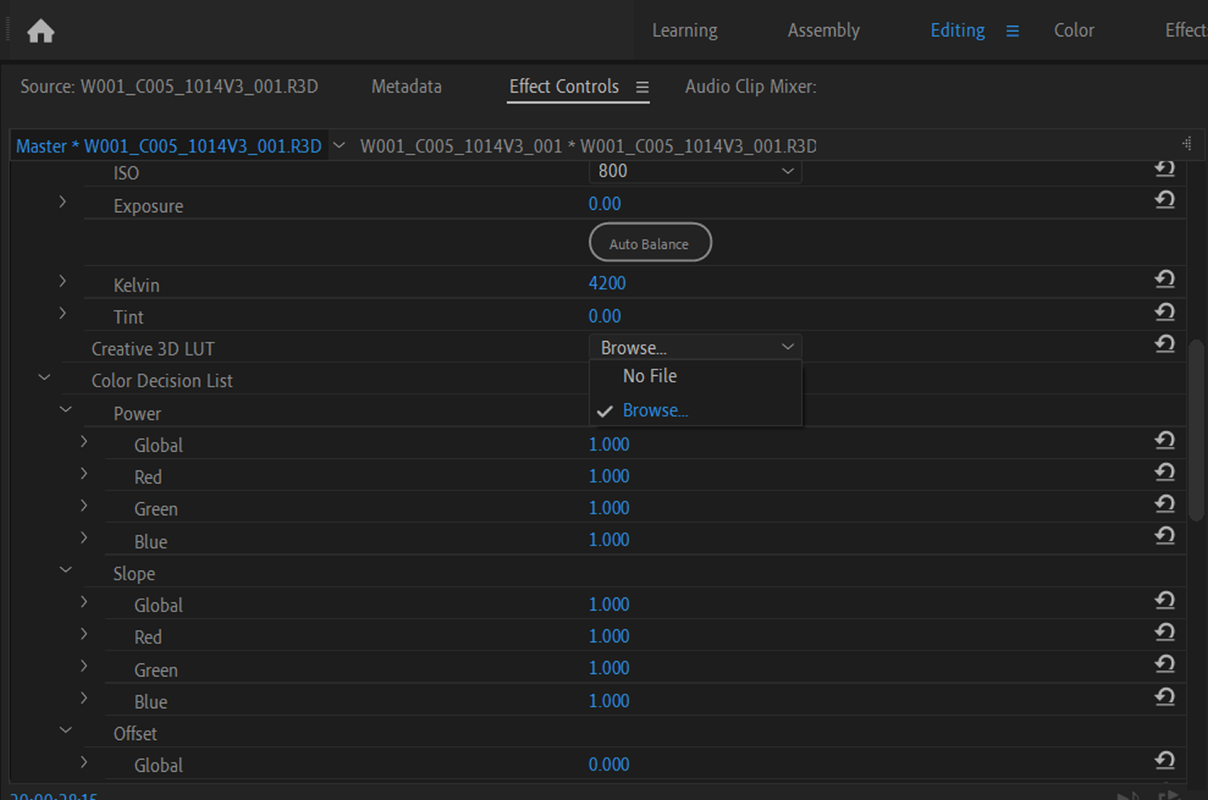Select the W001_C005_1014V3_001 sequence clip tab
The height and width of the screenshot is (800, 1208).
[588, 146]
